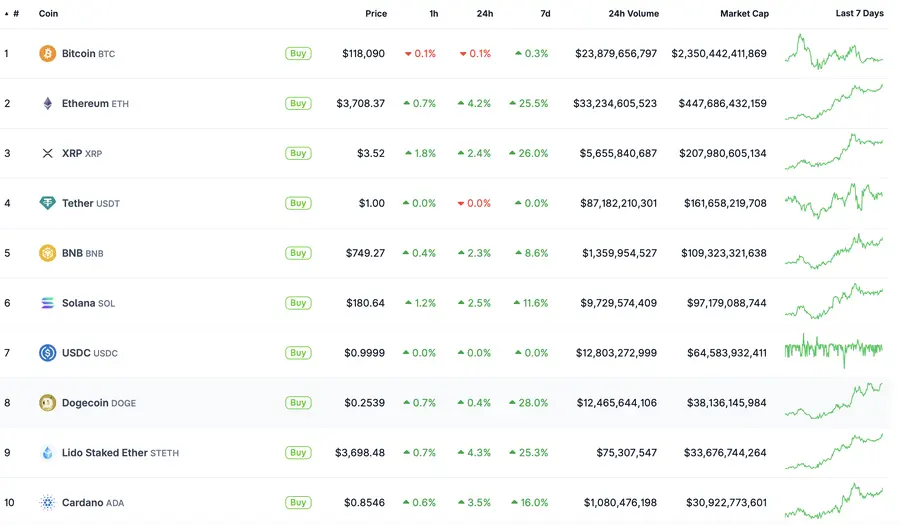Click Buy button in XRP row

pyautogui.click(x=298, y=153)
